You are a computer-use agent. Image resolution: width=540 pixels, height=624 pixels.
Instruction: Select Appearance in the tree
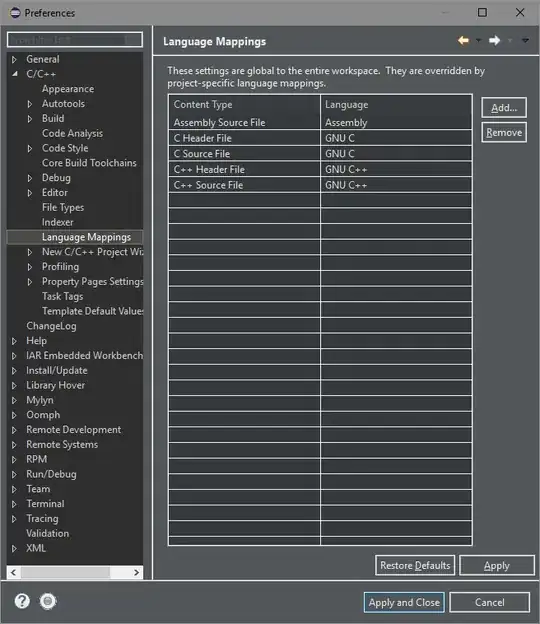point(68,89)
